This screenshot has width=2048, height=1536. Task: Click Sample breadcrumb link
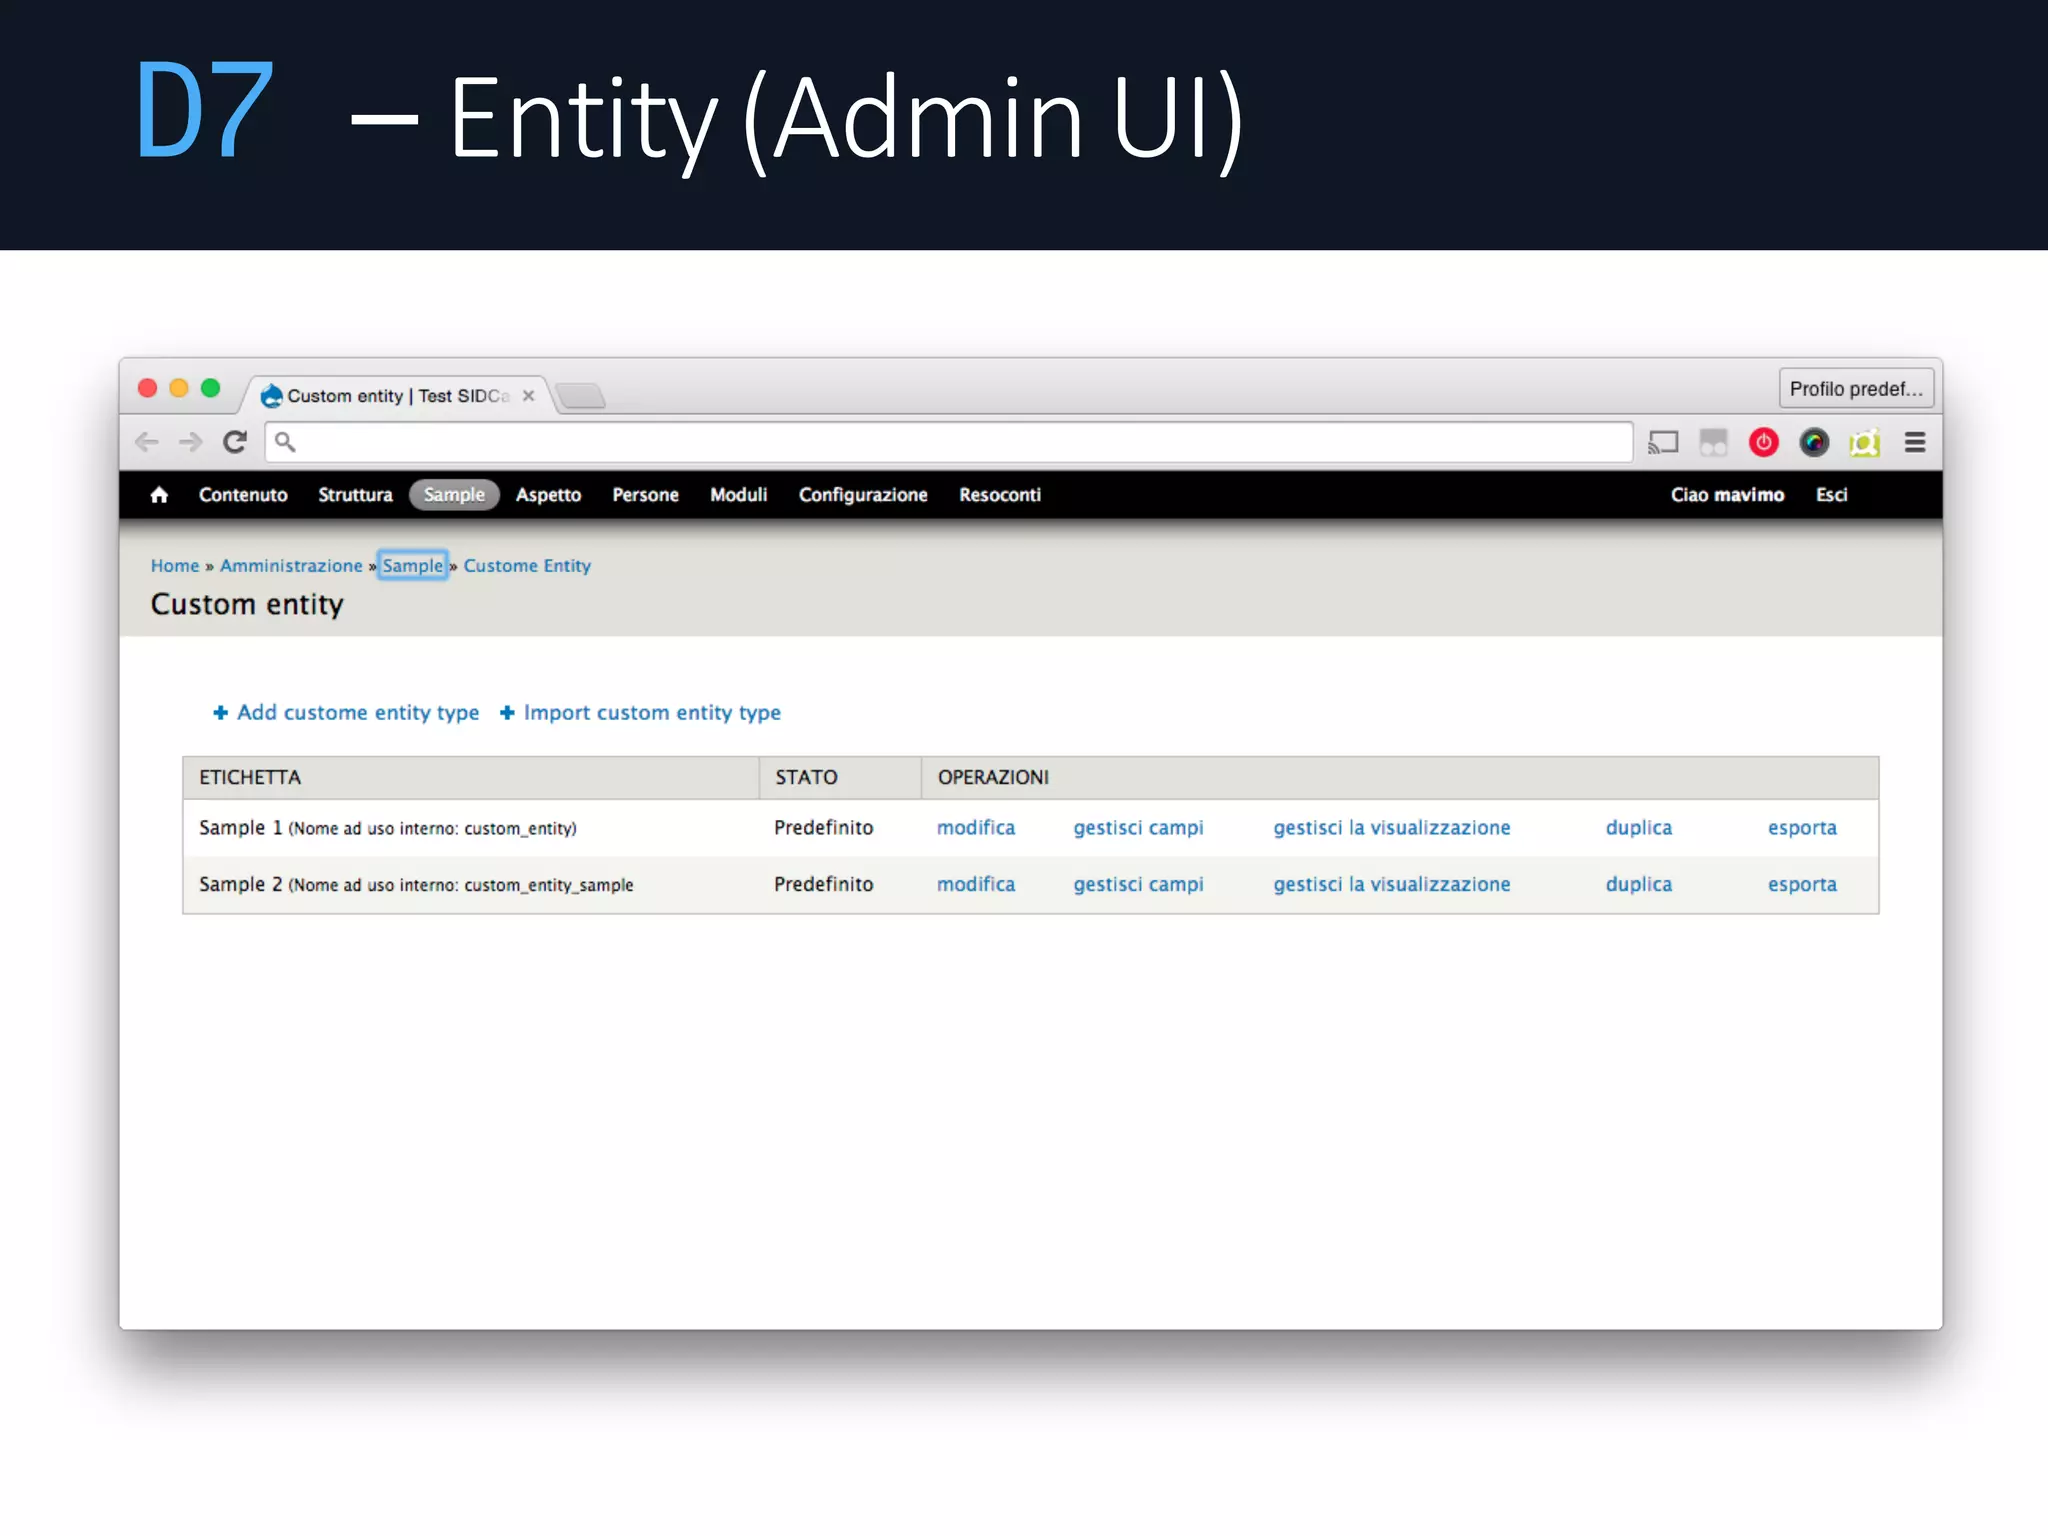(x=412, y=566)
